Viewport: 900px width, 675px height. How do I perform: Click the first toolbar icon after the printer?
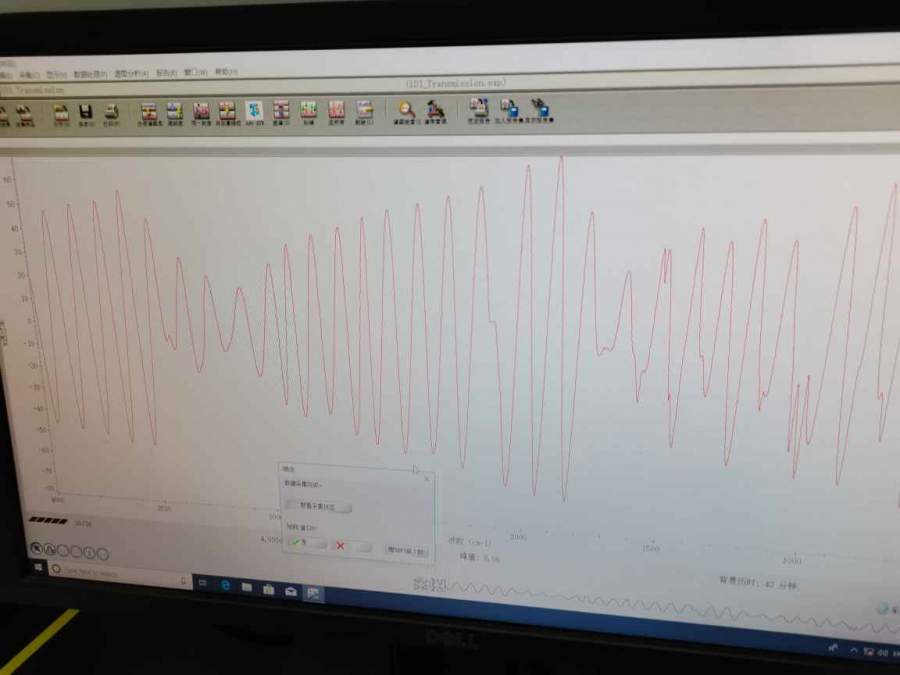[149, 113]
